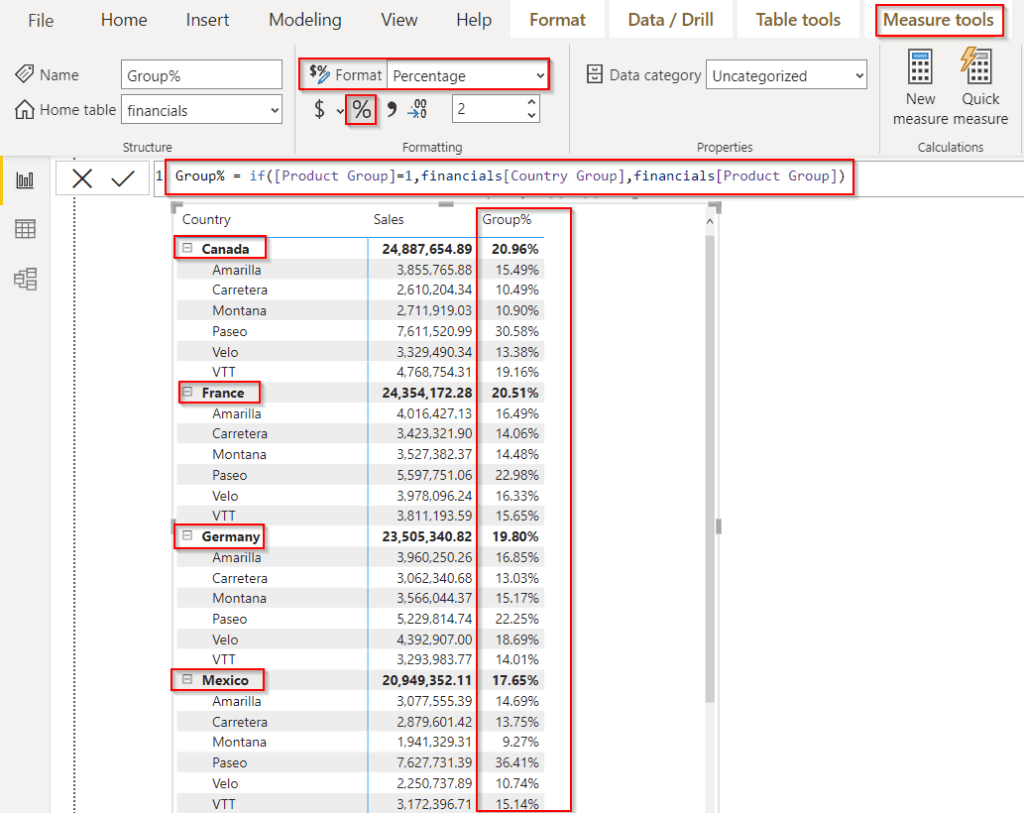Image resolution: width=1024 pixels, height=813 pixels.
Task: Switch to Report view in sidebar
Action: pyautogui.click(x=25, y=180)
